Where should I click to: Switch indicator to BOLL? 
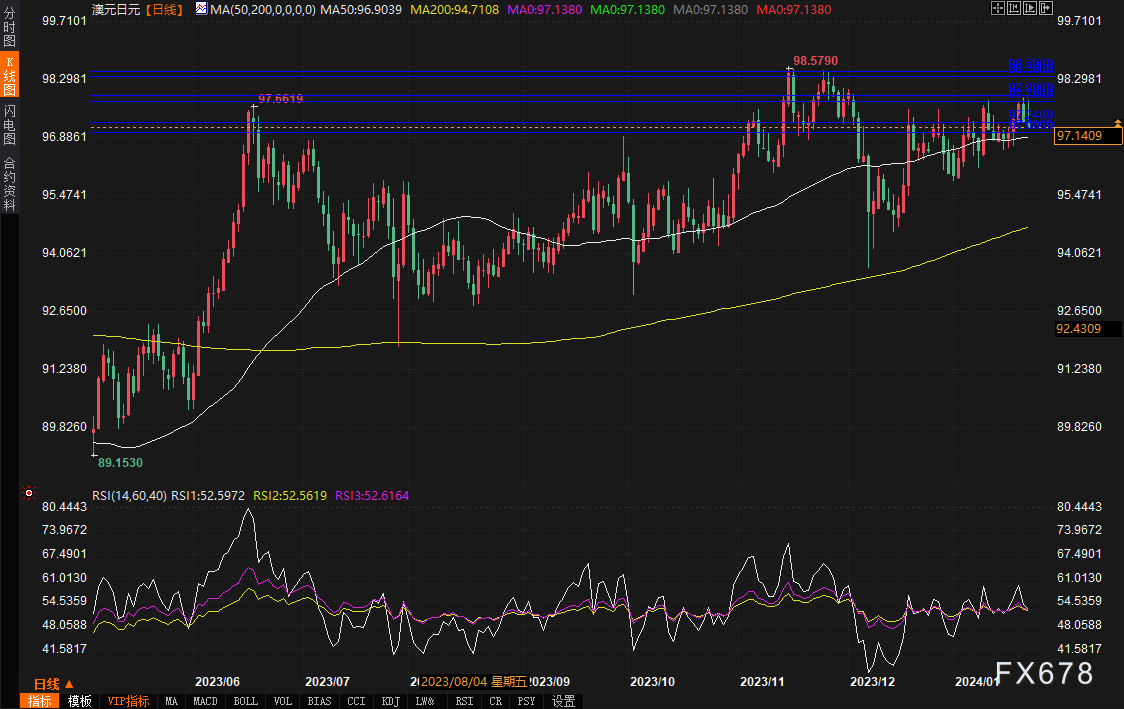tap(245, 701)
